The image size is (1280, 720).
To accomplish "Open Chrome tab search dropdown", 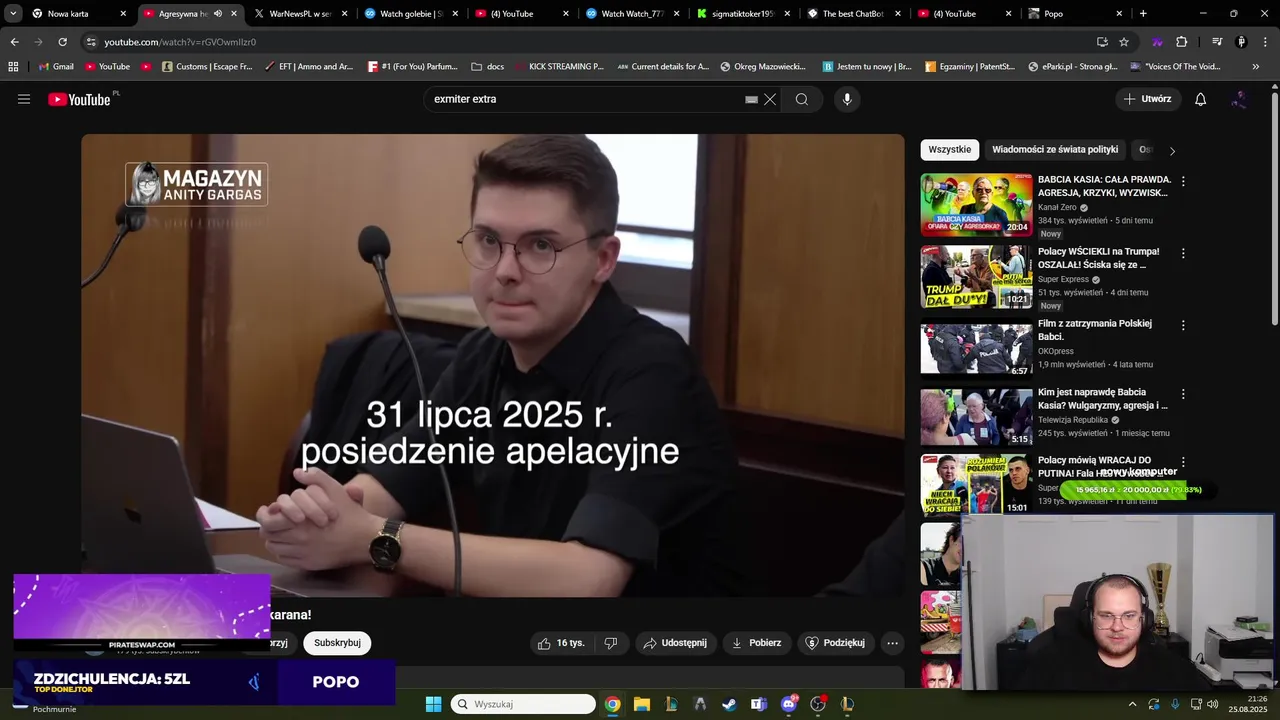I will (x=13, y=14).
